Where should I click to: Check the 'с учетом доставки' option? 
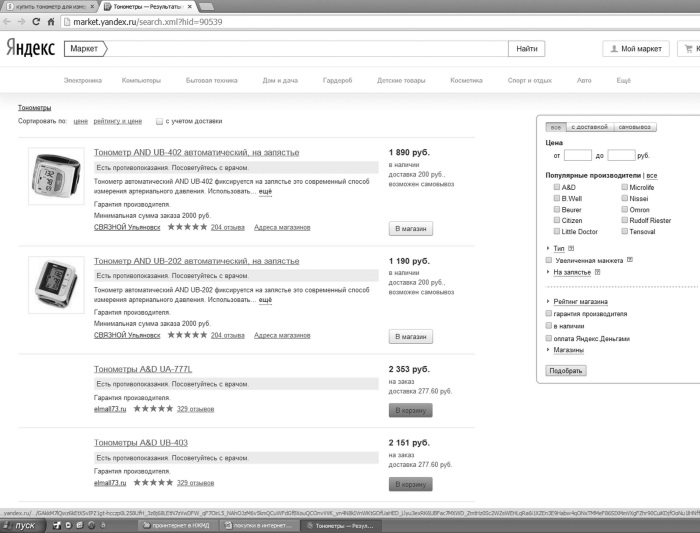pos(159,121)
